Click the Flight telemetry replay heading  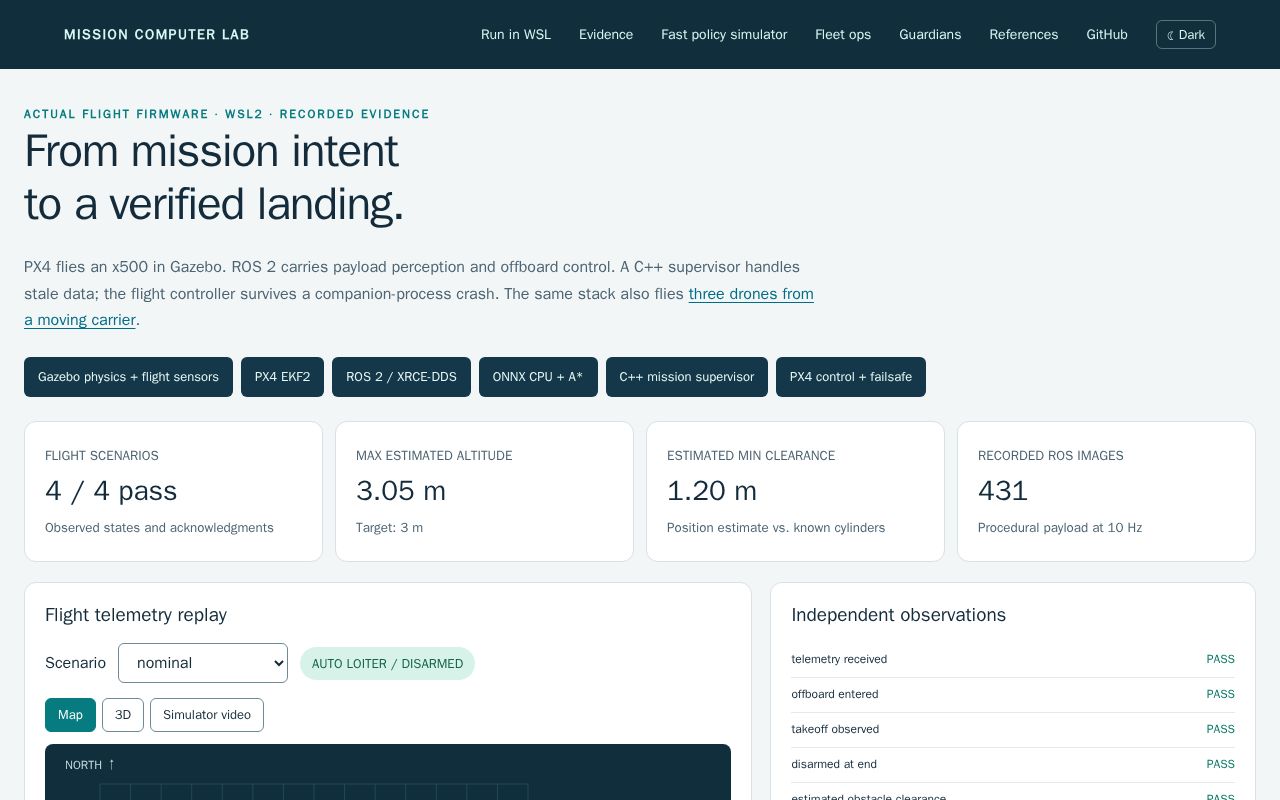[x=136, y=615]
